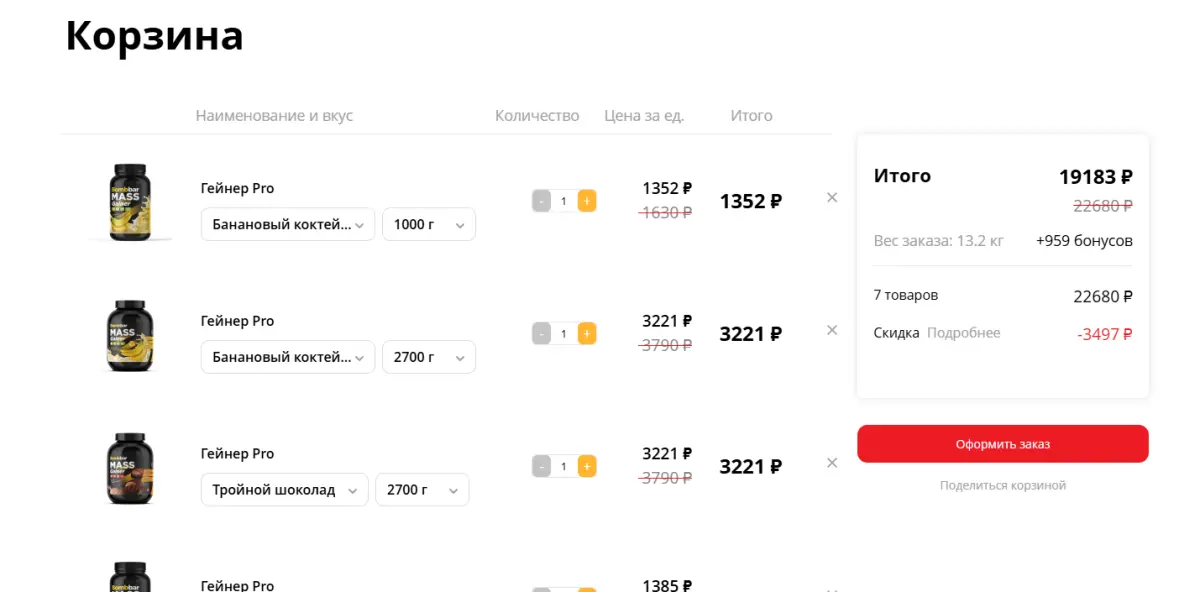Open weight dropdown beside Тройной шоколад
1200x592 pixels.
422,490
